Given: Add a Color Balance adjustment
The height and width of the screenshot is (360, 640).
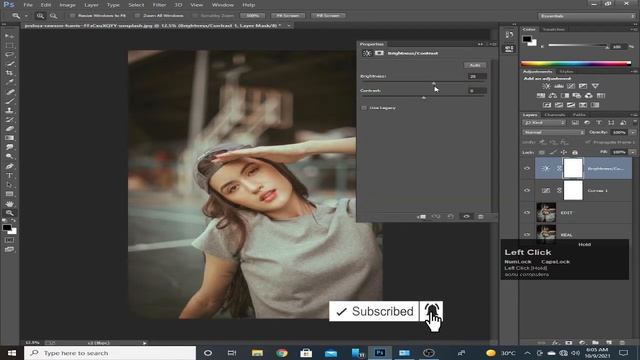Looking at the screenshot, I should coord(553,96).
